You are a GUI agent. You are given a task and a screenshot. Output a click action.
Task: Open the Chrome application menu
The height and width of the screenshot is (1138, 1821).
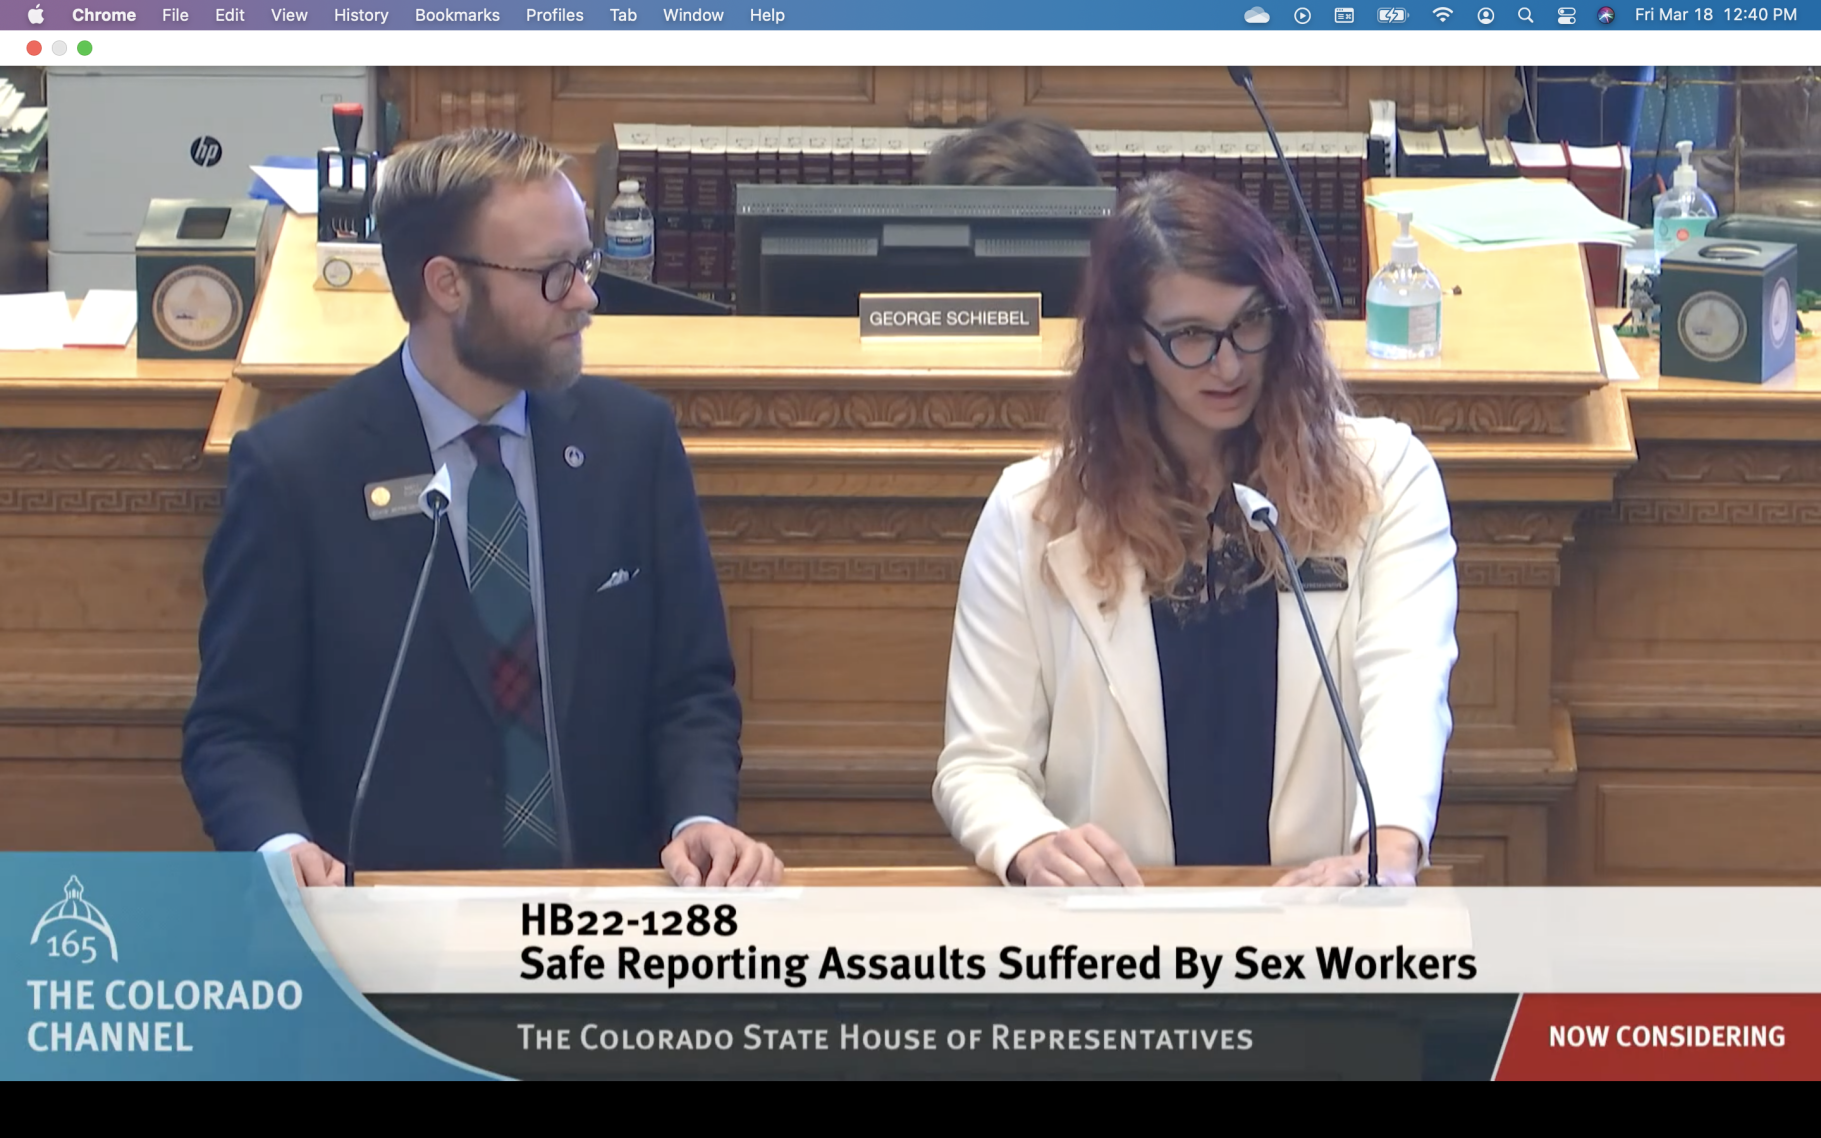(x=103, y=15)
